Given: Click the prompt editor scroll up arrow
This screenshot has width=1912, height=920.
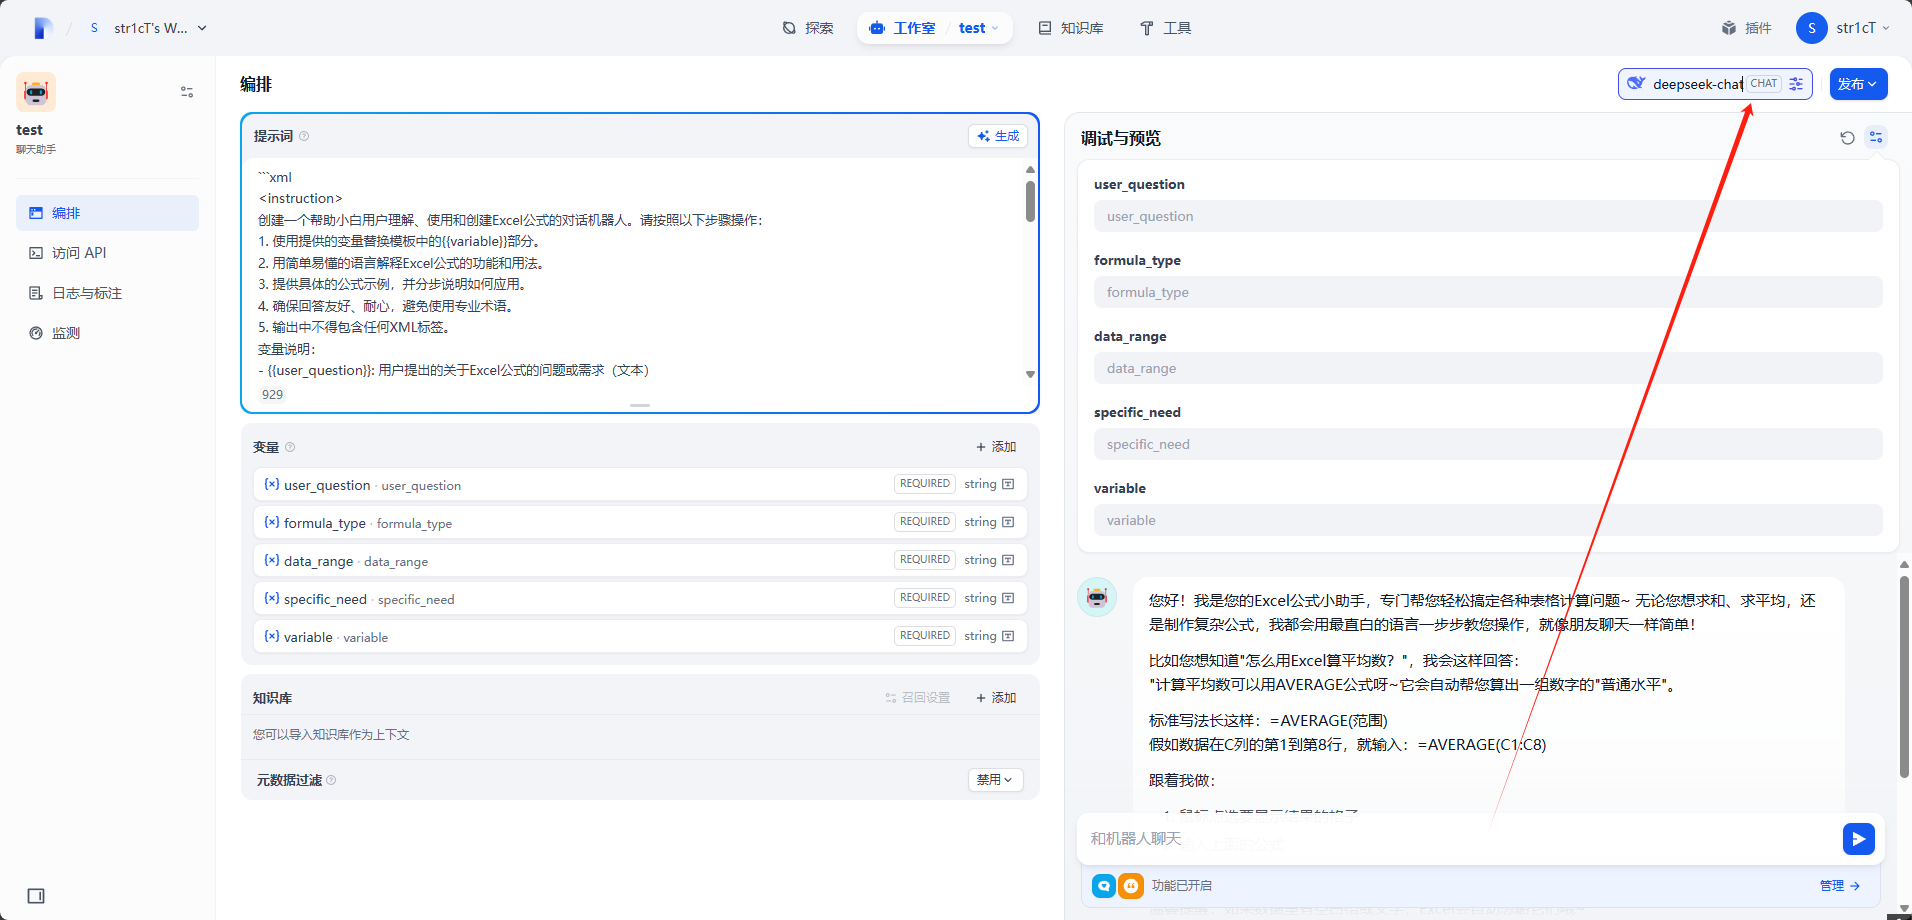Looking at the screenshot, I should [x=1030, y=169].
